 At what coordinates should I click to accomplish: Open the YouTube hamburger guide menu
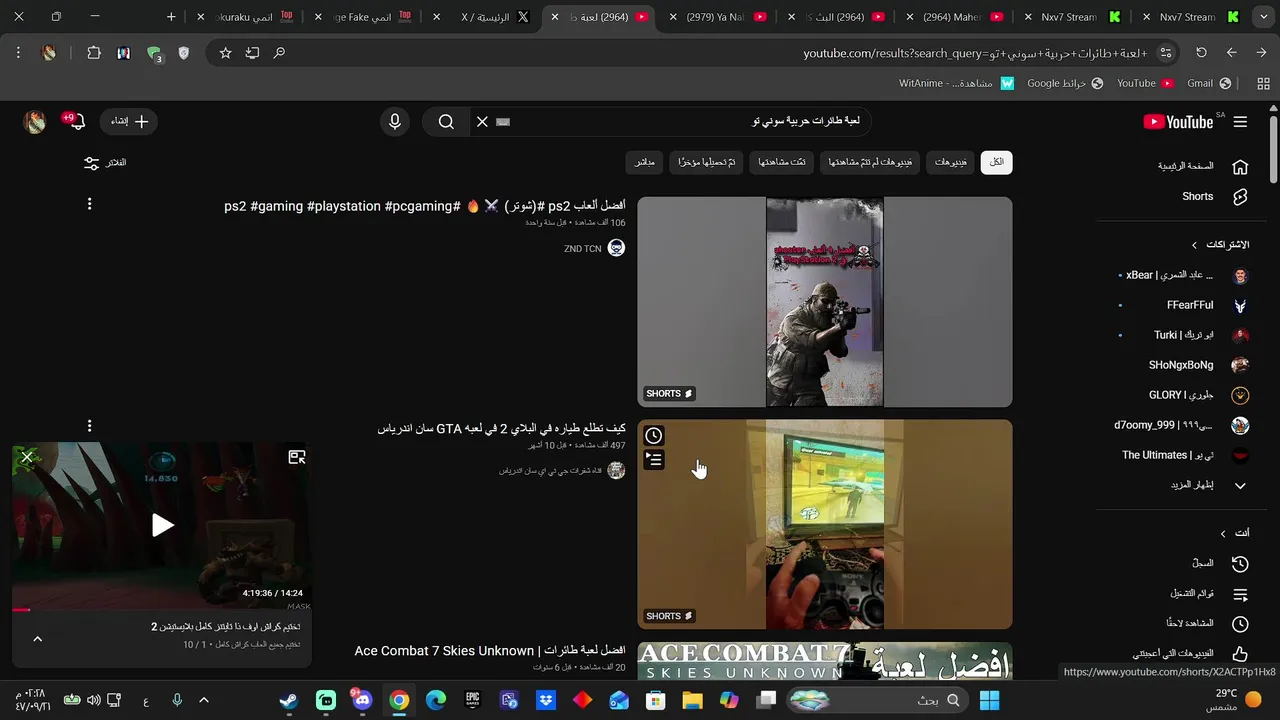(1240, 122)
